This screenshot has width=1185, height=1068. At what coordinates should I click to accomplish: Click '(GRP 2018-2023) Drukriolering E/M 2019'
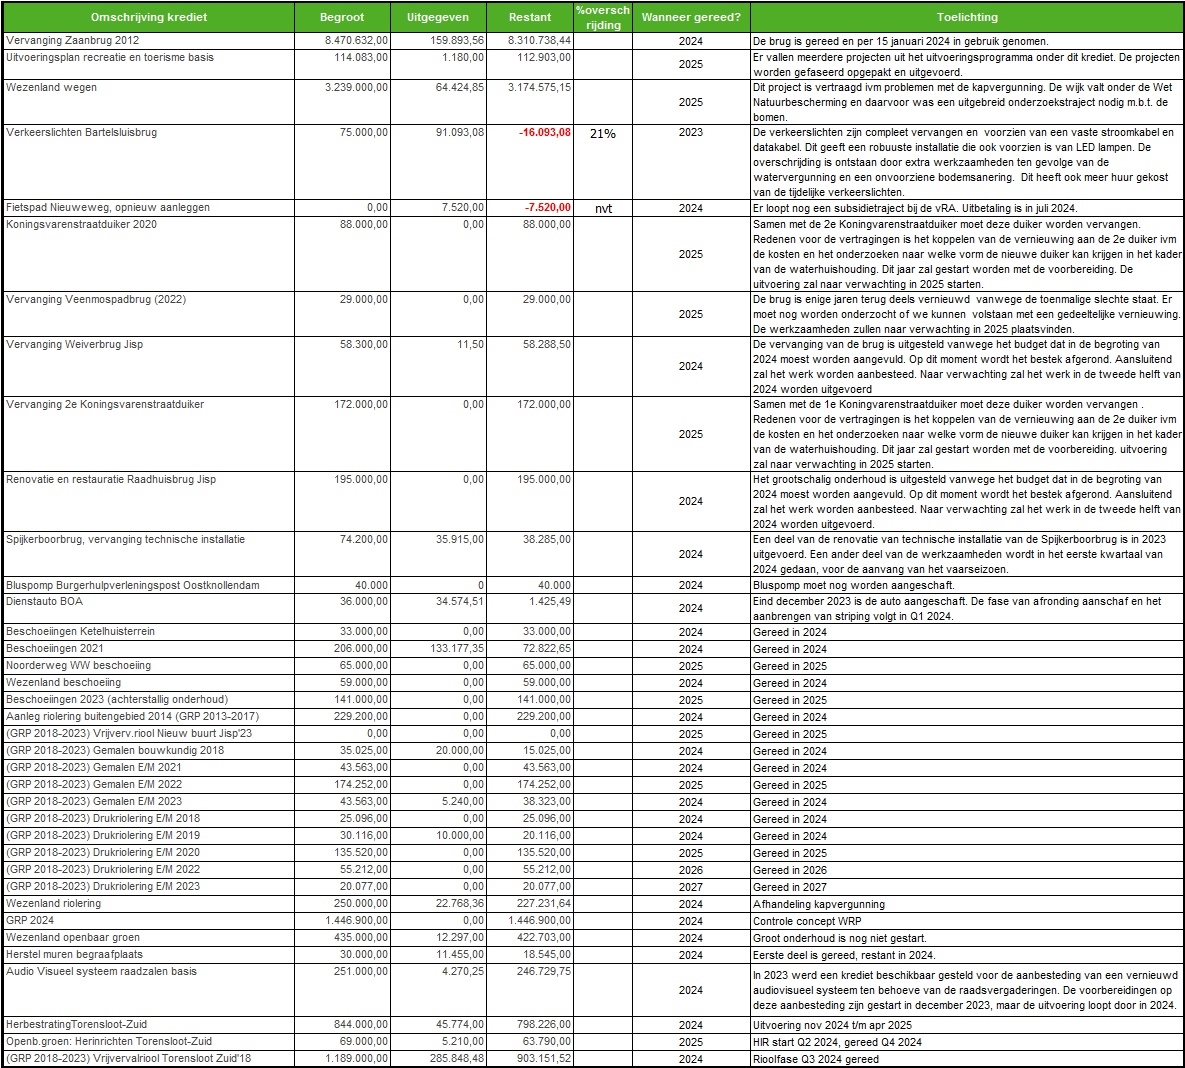[x=103, y=836]
